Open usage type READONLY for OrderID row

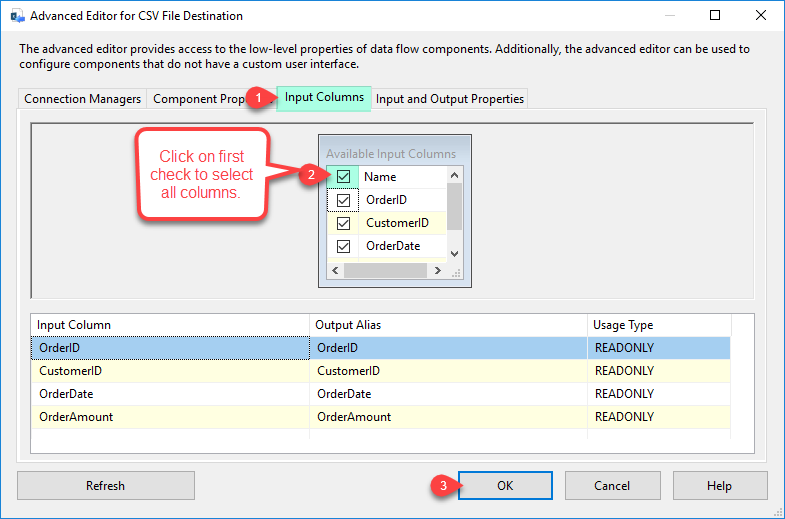pos(659,348)
